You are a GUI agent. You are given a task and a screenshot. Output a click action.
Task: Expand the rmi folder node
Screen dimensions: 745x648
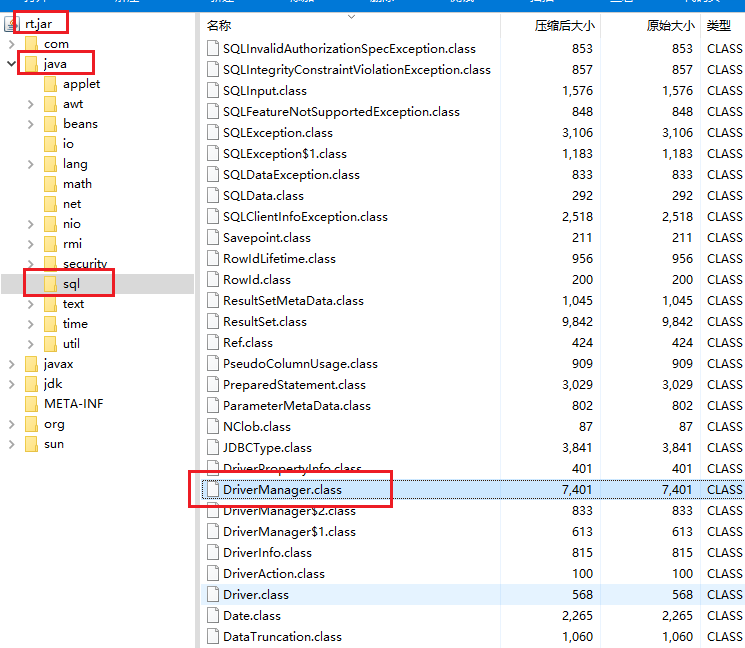[x=30, y=244]
